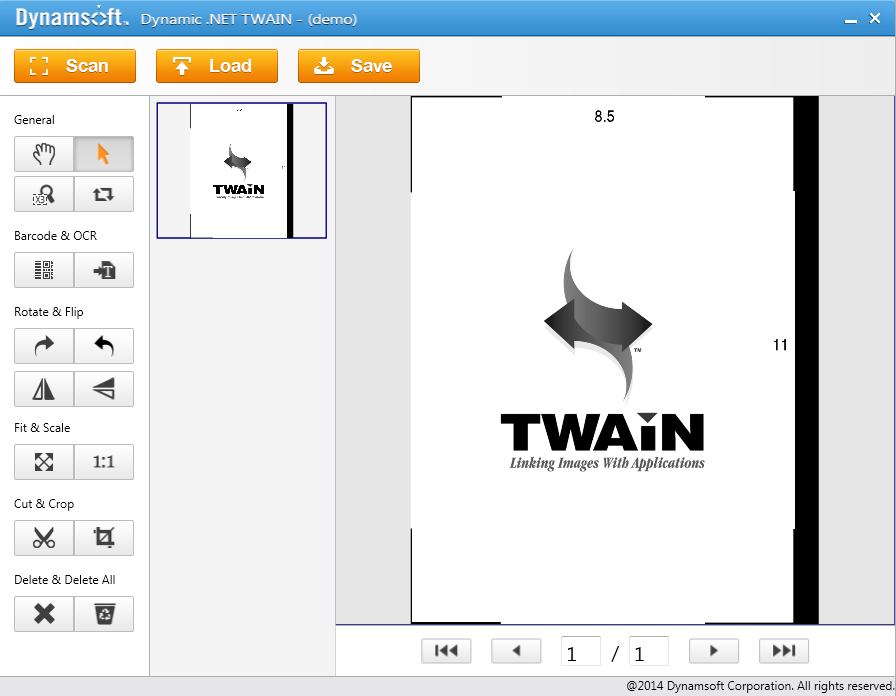Rotate the image clockwise
Image resolution: width=896 pixels, height=696 pixels.
pyautogui.click(x=44, y=346)
